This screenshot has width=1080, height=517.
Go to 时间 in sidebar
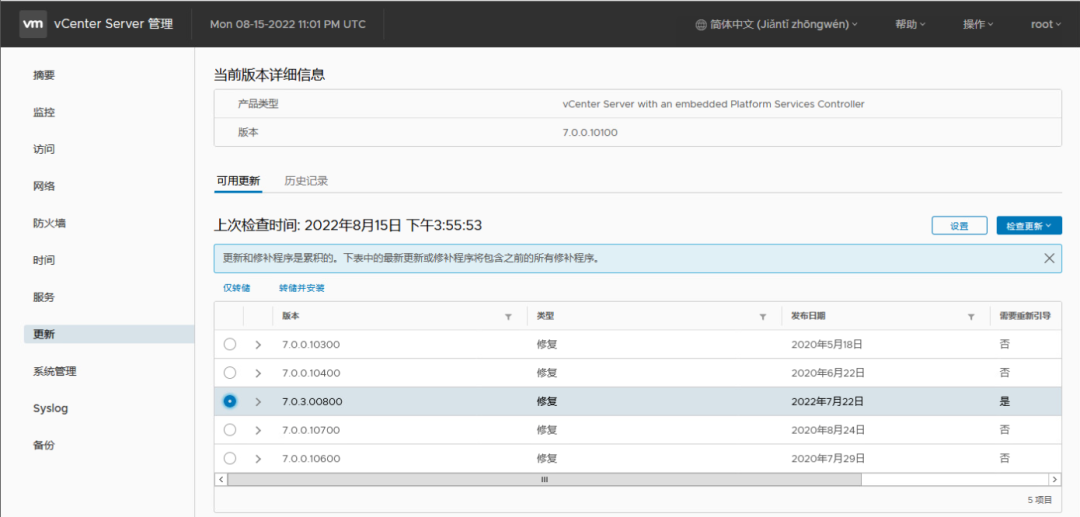pyautogui.click(x=44, y=260)
